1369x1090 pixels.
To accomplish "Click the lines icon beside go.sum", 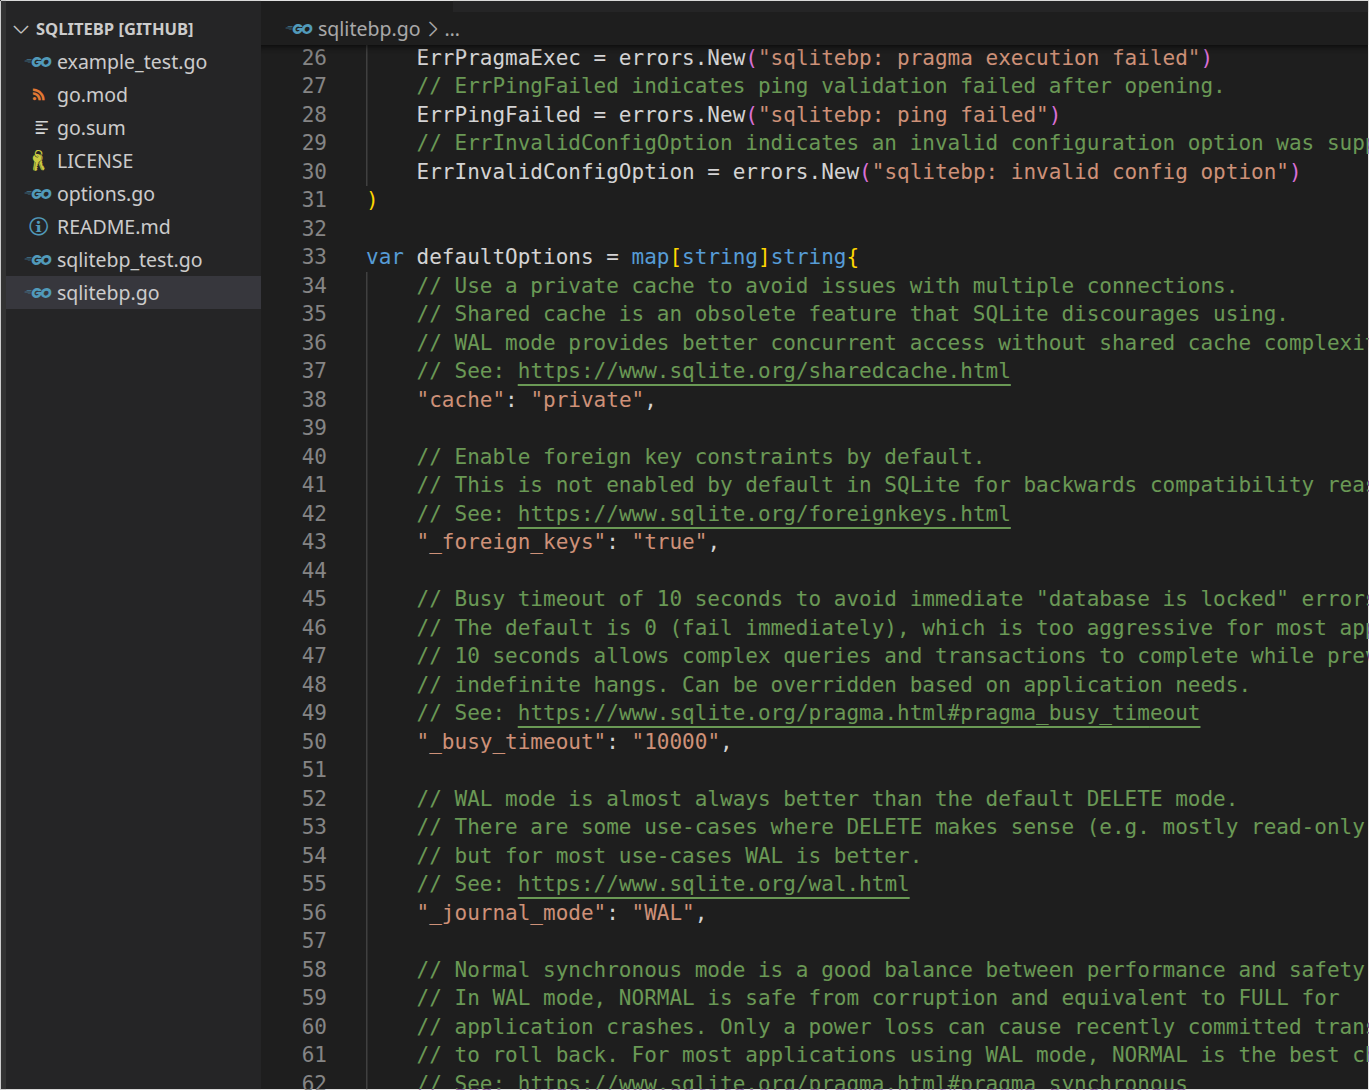I will pyautogui.click(x=40, y=128).
